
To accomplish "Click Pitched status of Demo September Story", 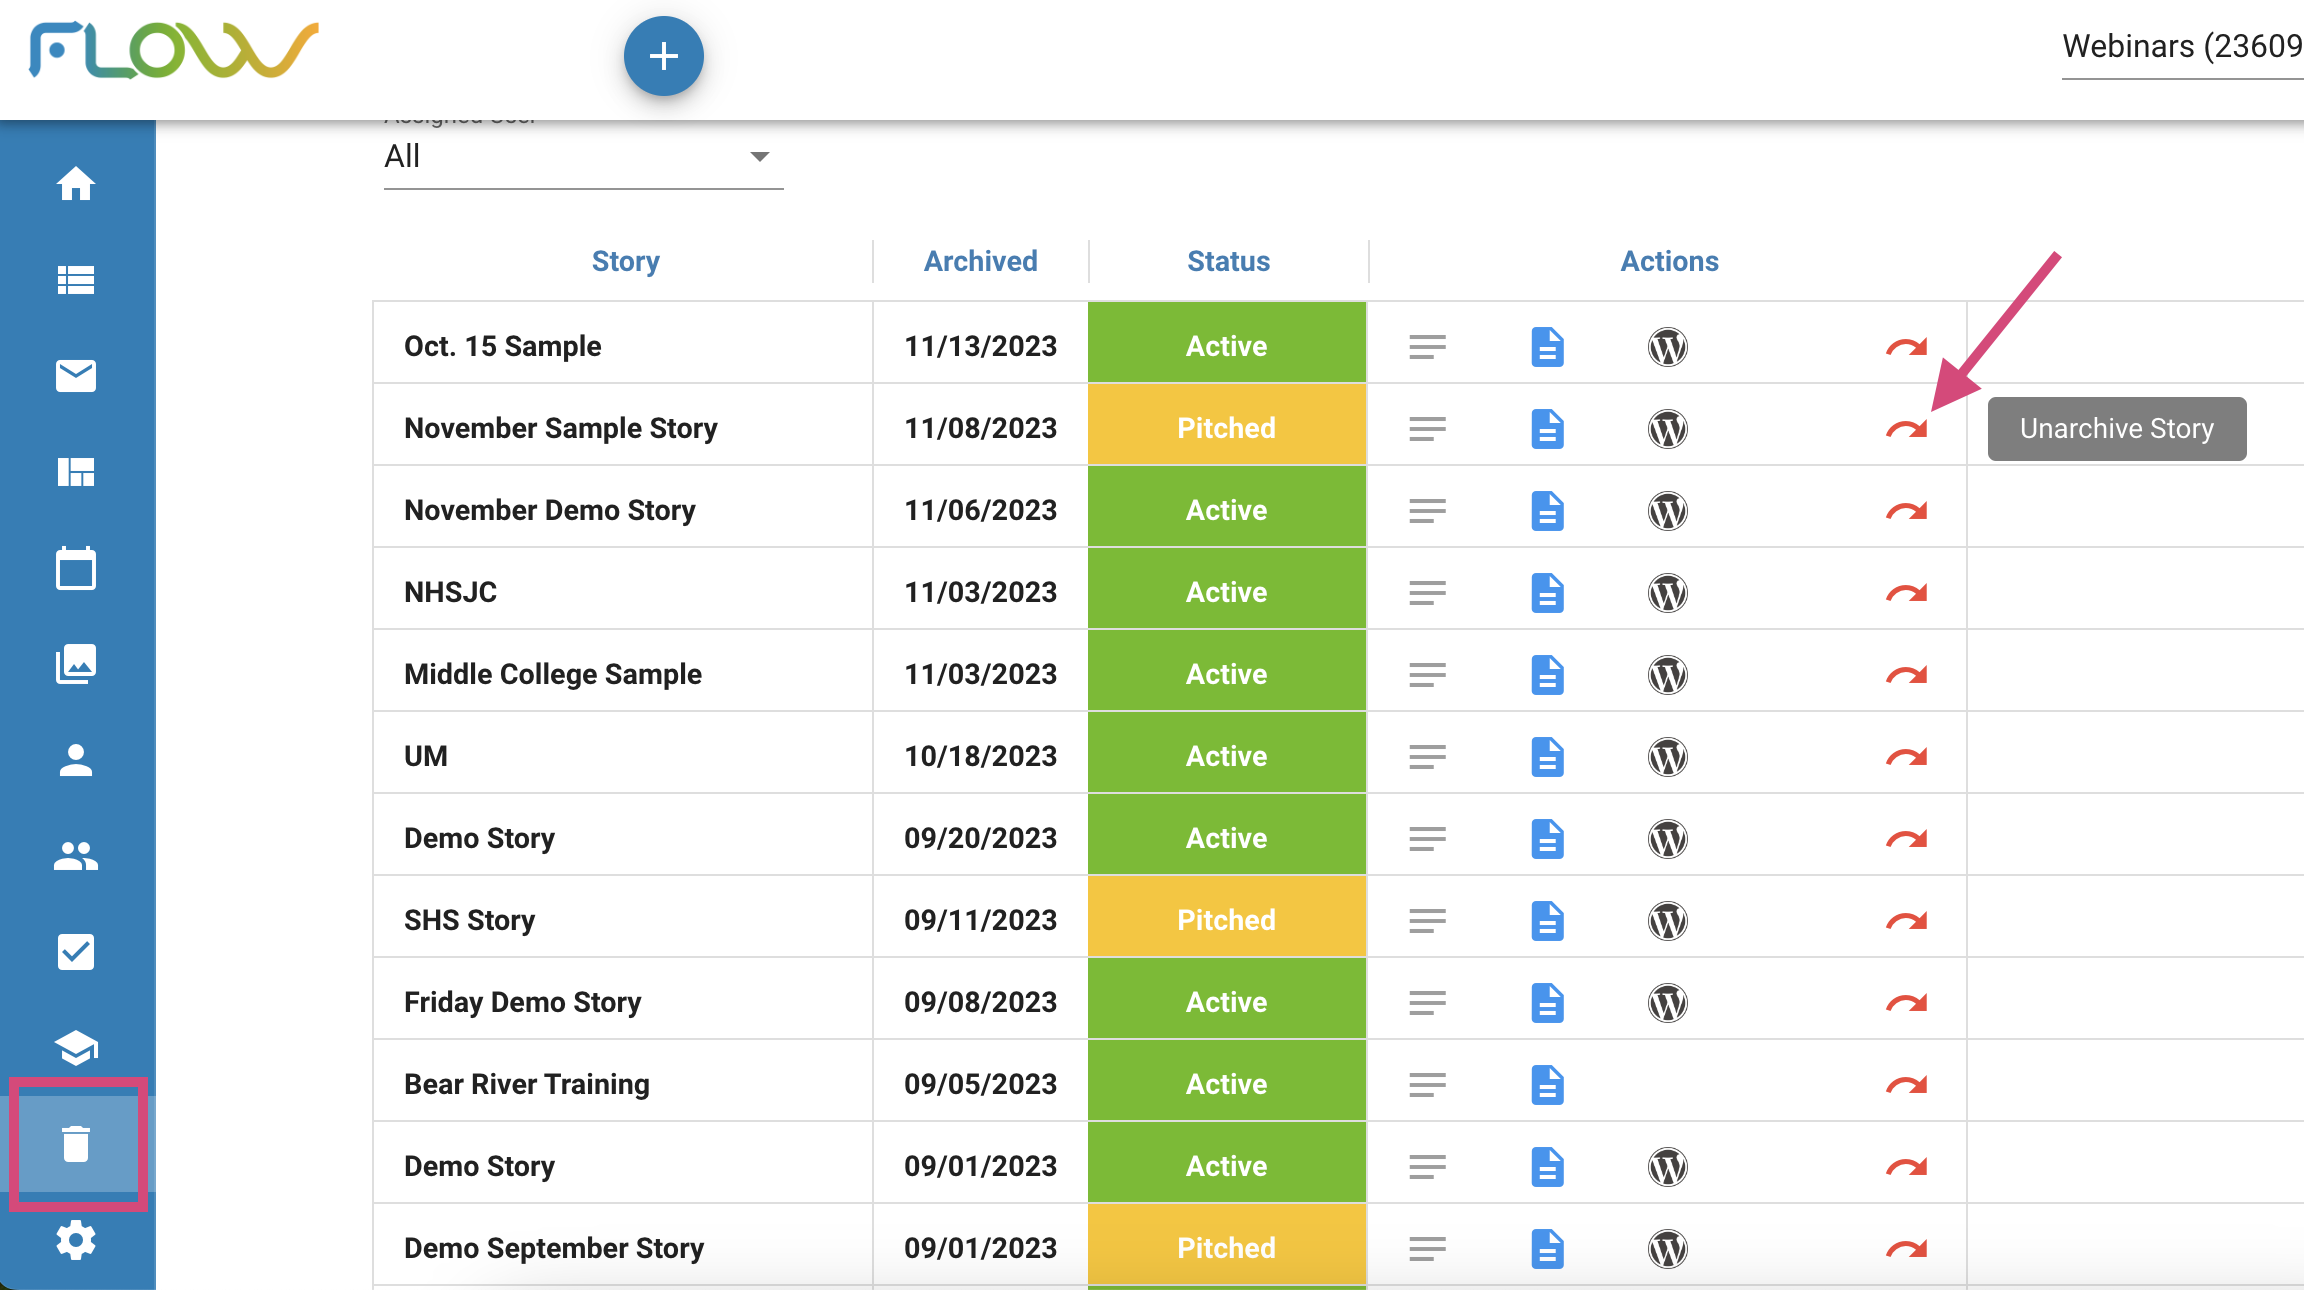I will [x=1227, y=1247].
